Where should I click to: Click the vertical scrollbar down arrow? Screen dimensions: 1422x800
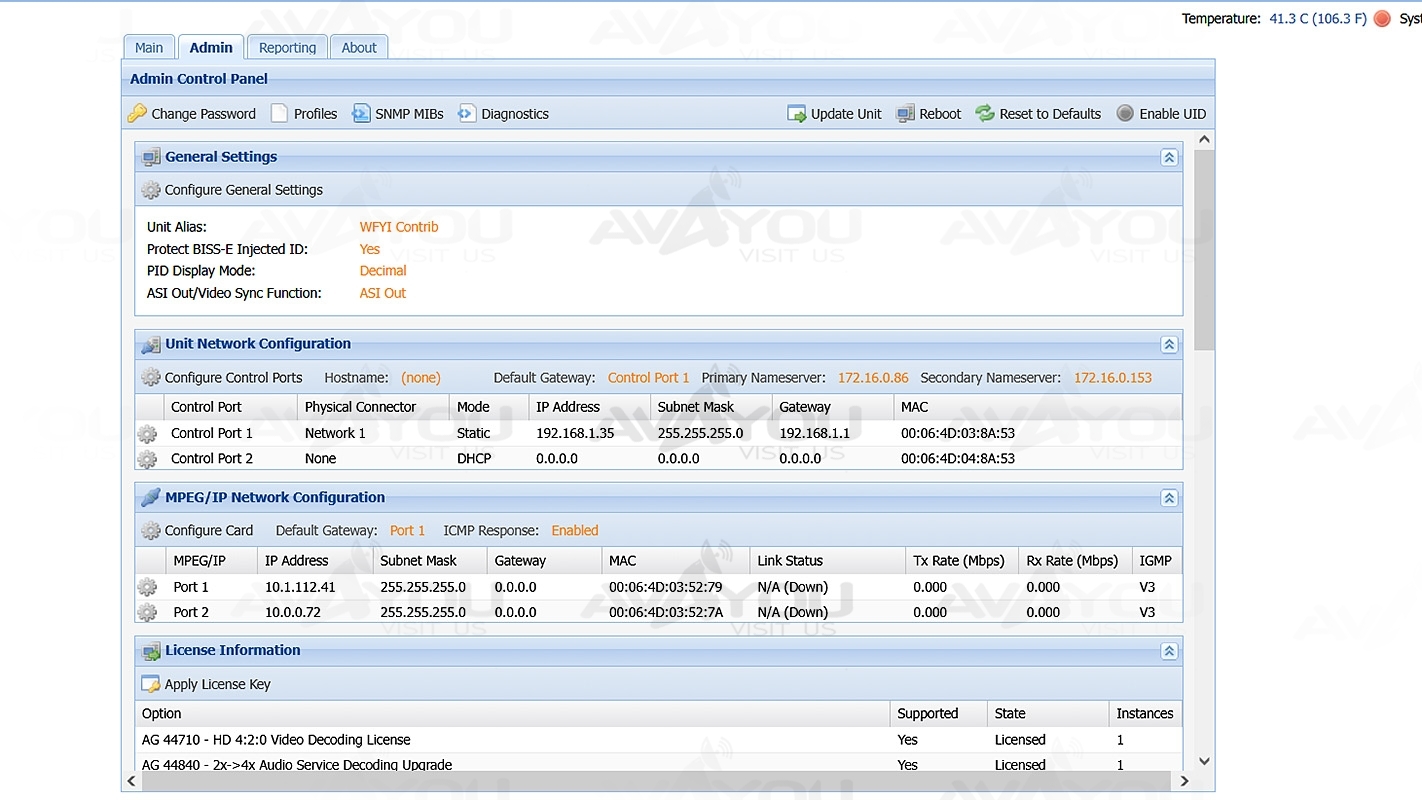coord(1204,761)
